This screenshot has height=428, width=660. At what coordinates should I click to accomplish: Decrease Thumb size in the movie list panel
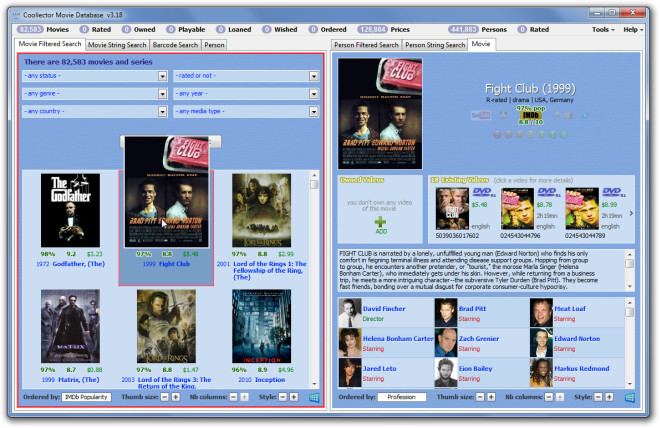(165, 397)
